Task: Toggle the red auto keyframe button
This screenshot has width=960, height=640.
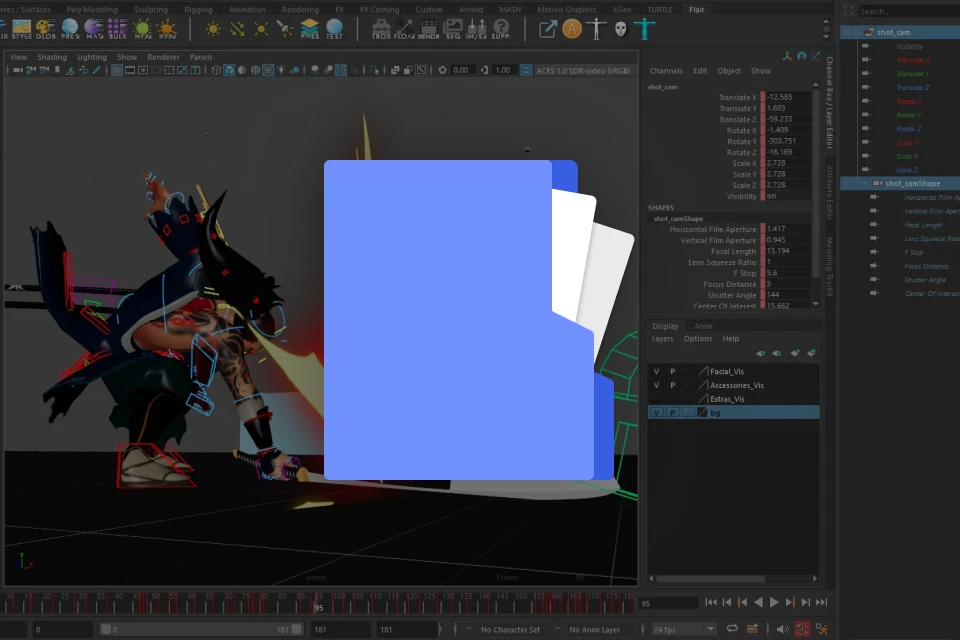Action: point(802,629)
